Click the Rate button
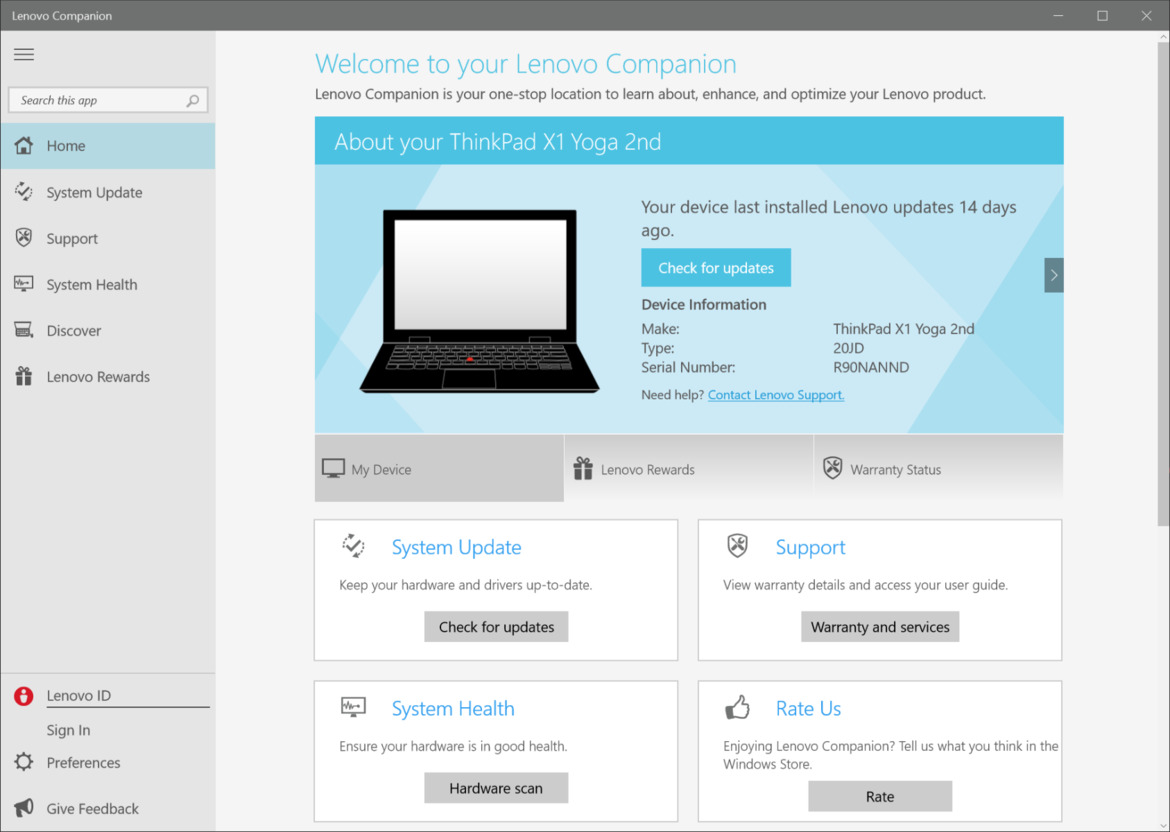The height and width of the screenshot is (832, 1170). [x=880, y=796]
